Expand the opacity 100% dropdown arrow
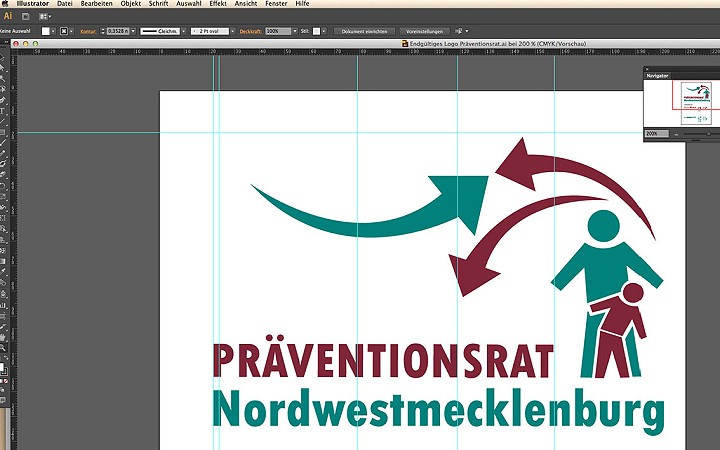The width and height of the screenshot is (720, 450). point(295,31)
